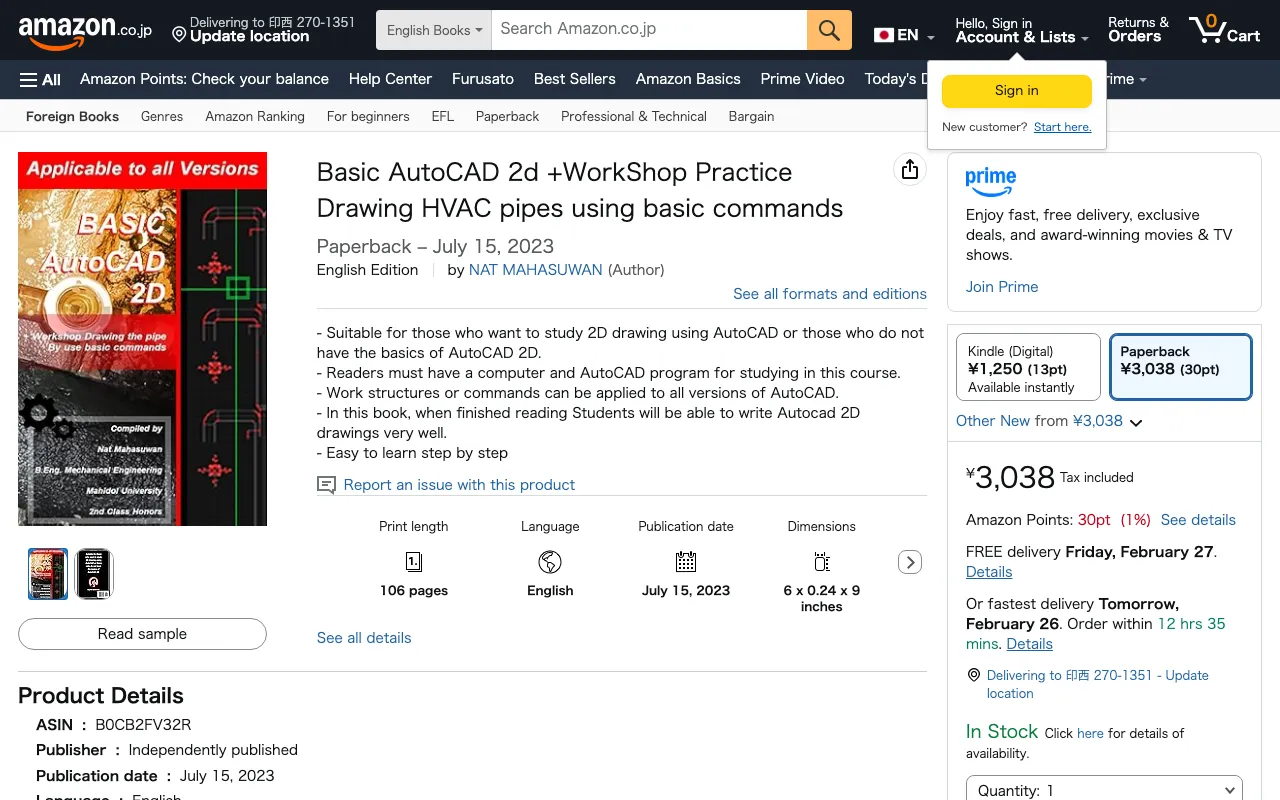
Task: Open the NAT MAHASUWAN author link
Action: [535, 270]
